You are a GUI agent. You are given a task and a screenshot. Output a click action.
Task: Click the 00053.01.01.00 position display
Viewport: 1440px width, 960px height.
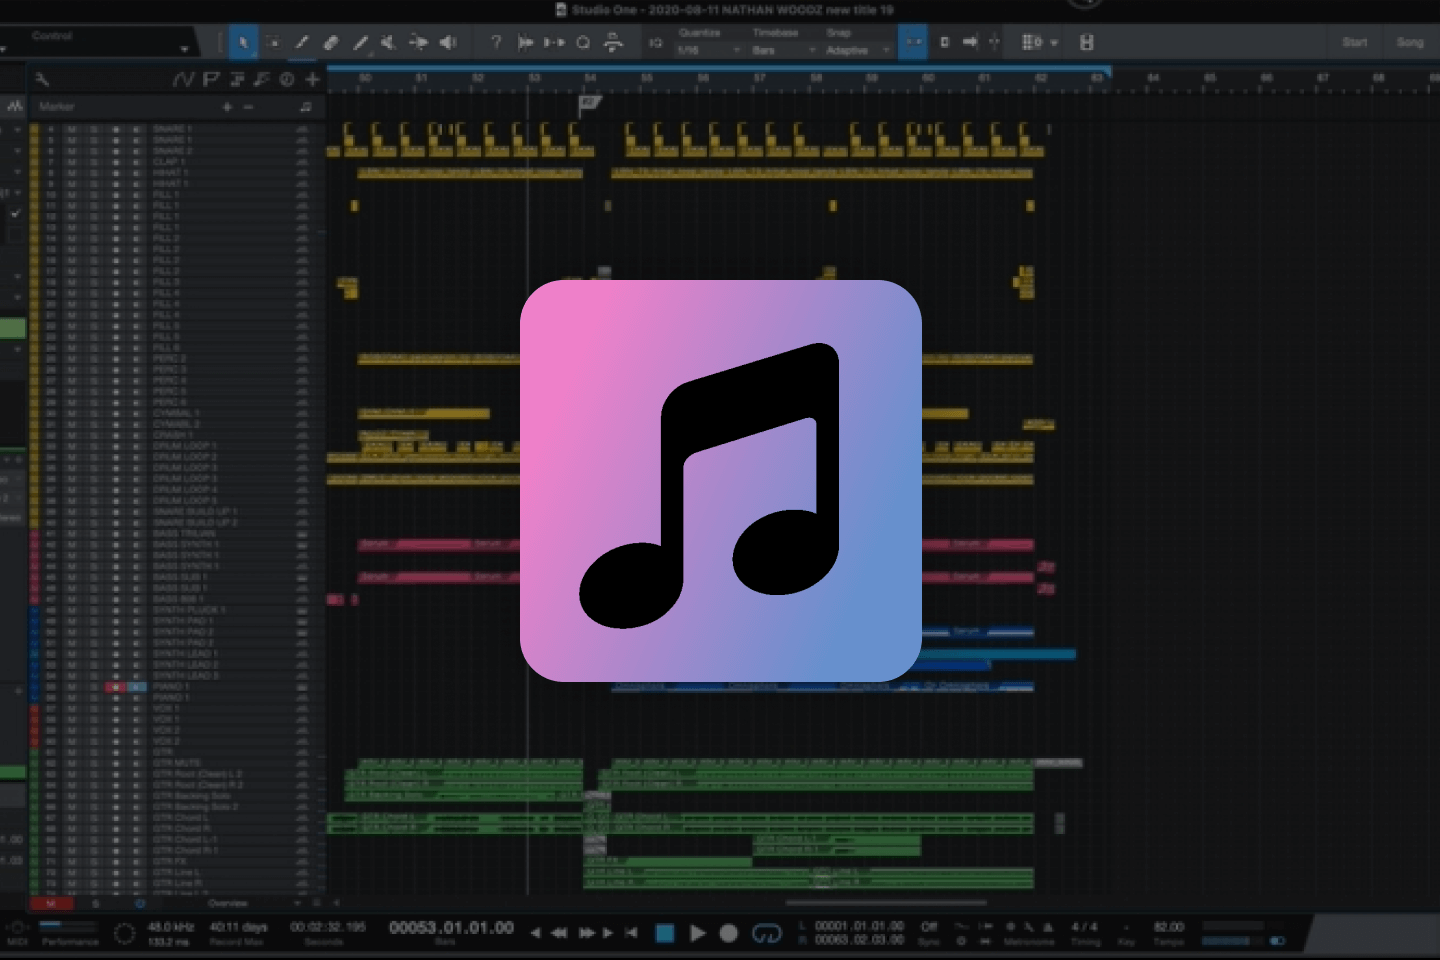coord(451,928)
